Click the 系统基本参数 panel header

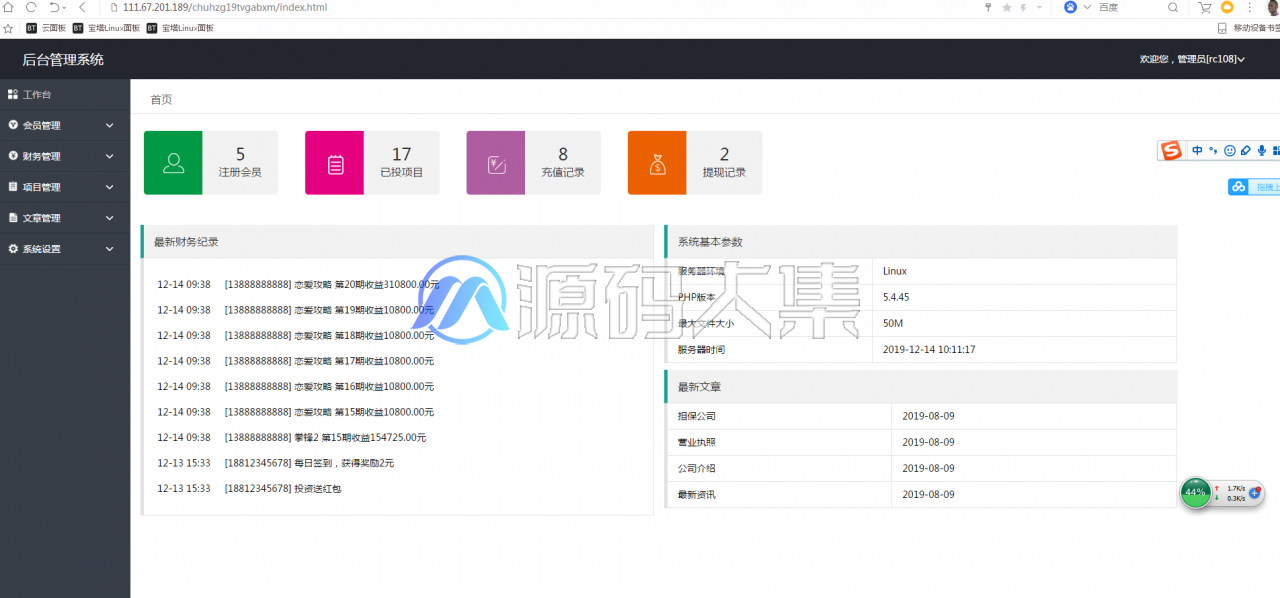coord(921,242)
